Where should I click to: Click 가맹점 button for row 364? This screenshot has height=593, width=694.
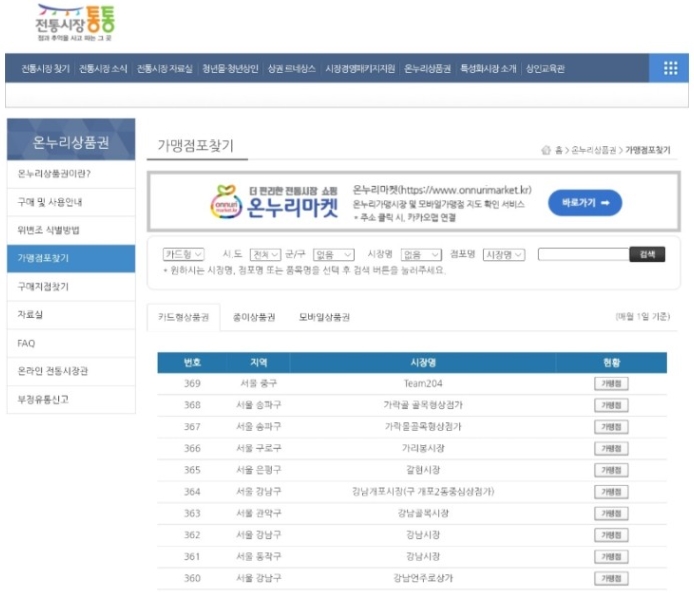point(611,492)
